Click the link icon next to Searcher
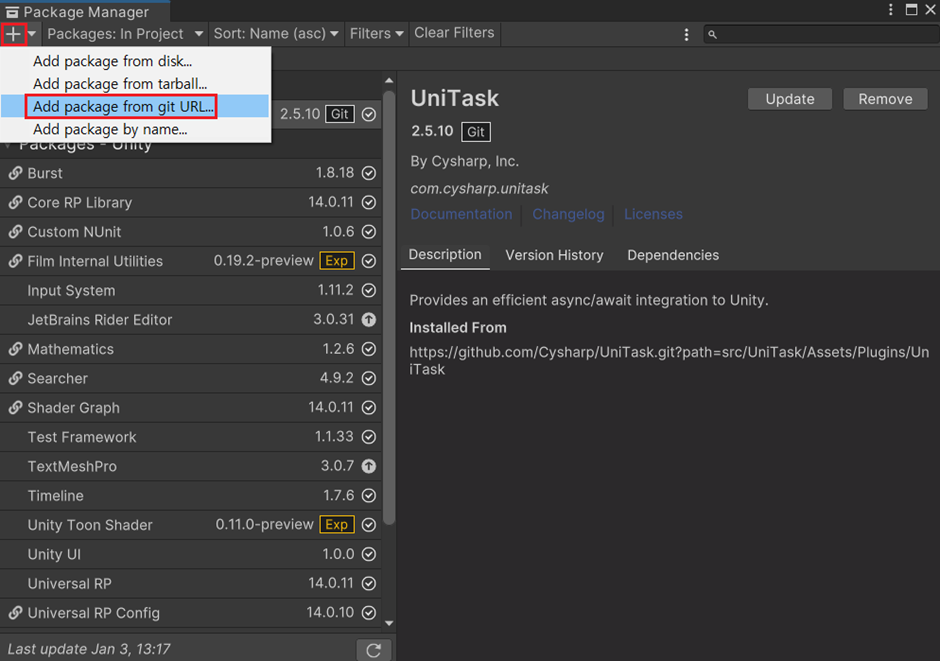This screenshot has width=940, height=661. point(15,379)
